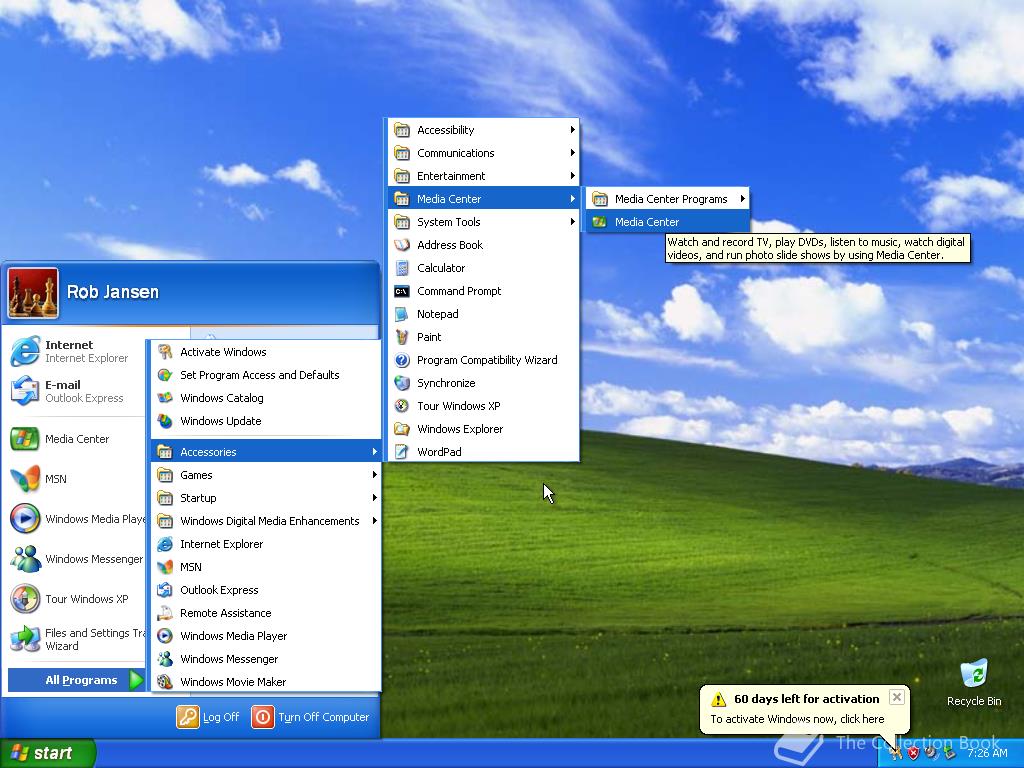1024x768 pixels.
Task: Launch WordPad
Action: tap(483, 452)
